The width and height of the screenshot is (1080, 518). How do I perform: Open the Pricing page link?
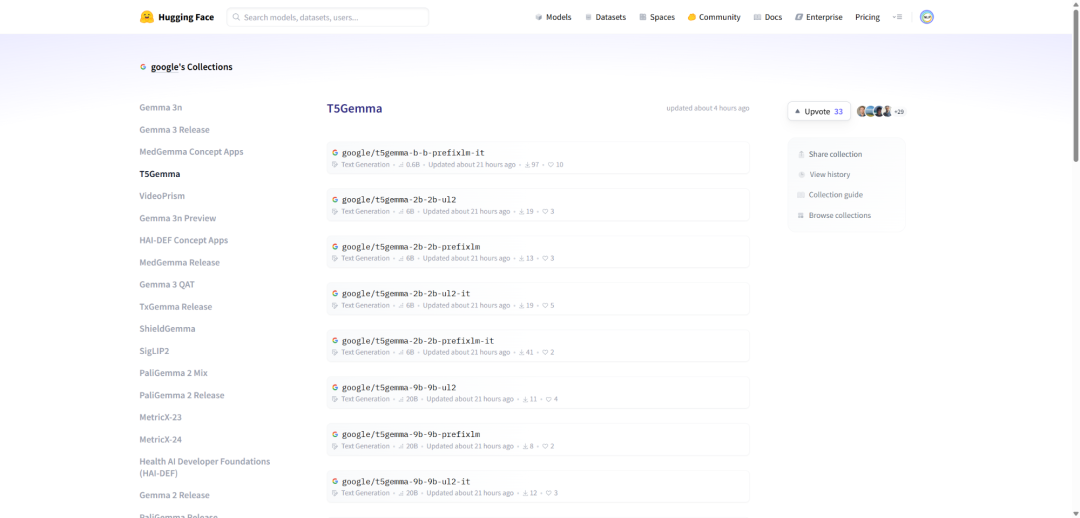coord(867,17)
